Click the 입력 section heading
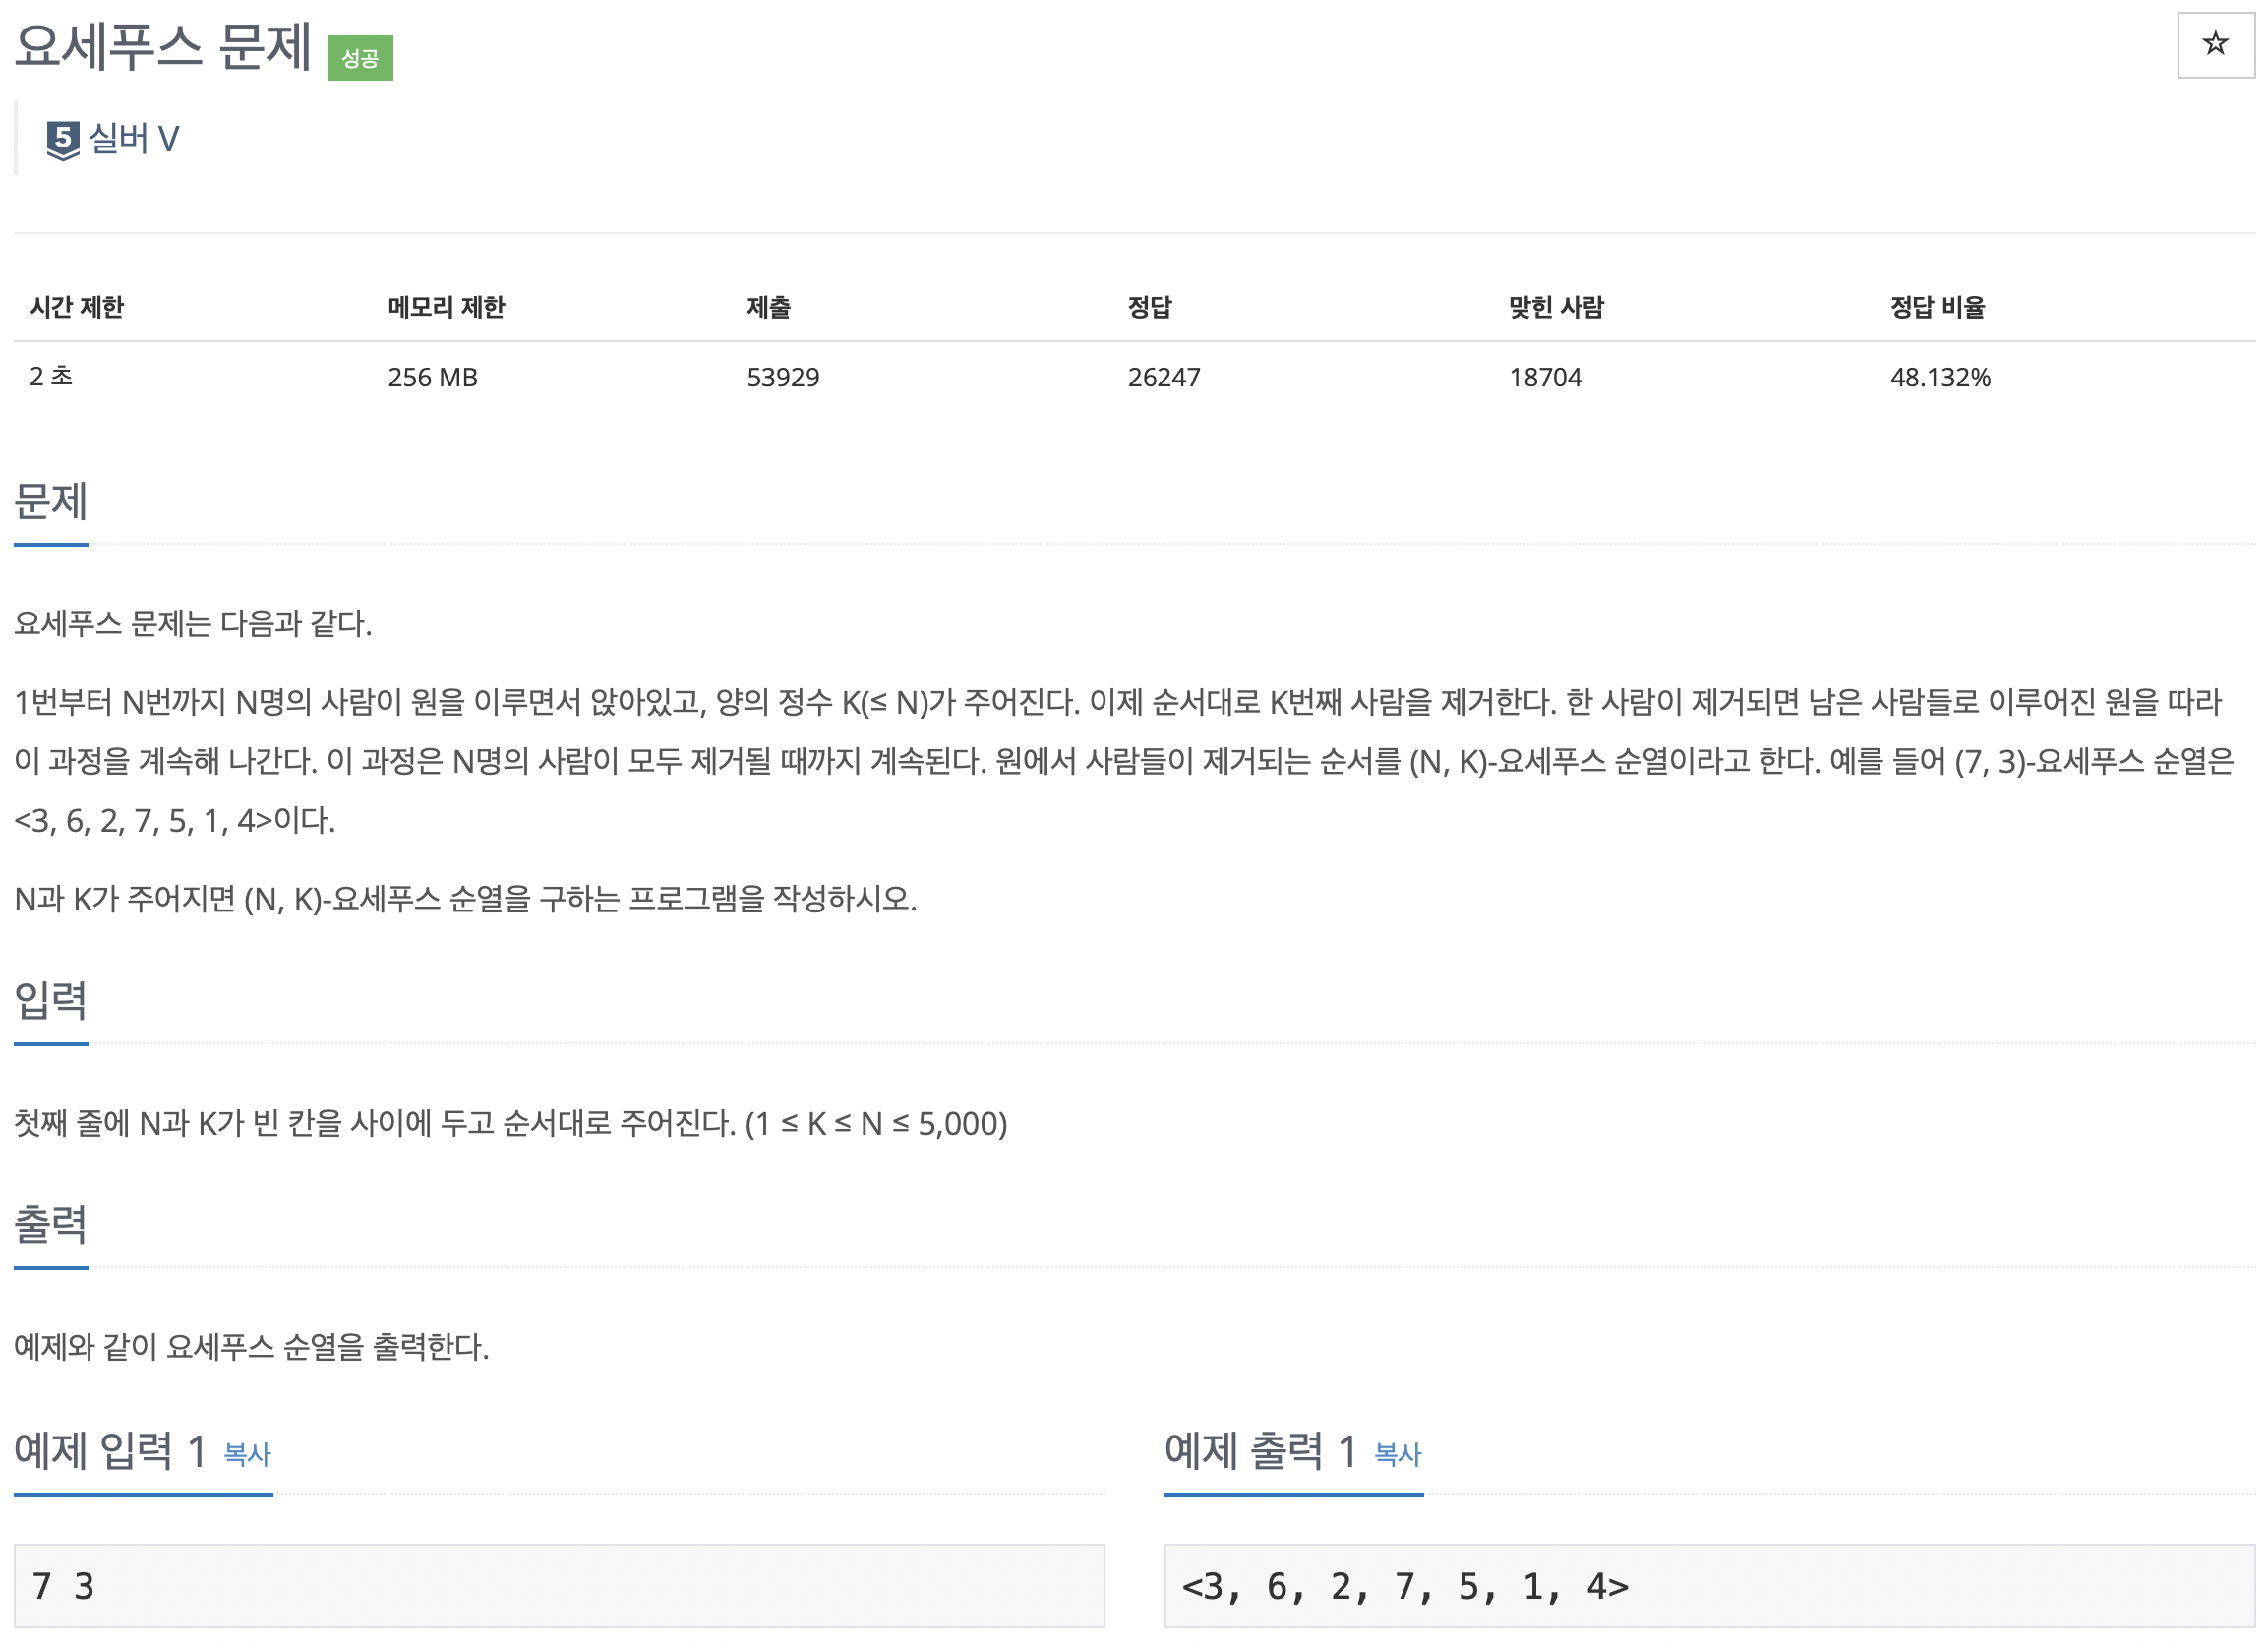 (50, 1000)
